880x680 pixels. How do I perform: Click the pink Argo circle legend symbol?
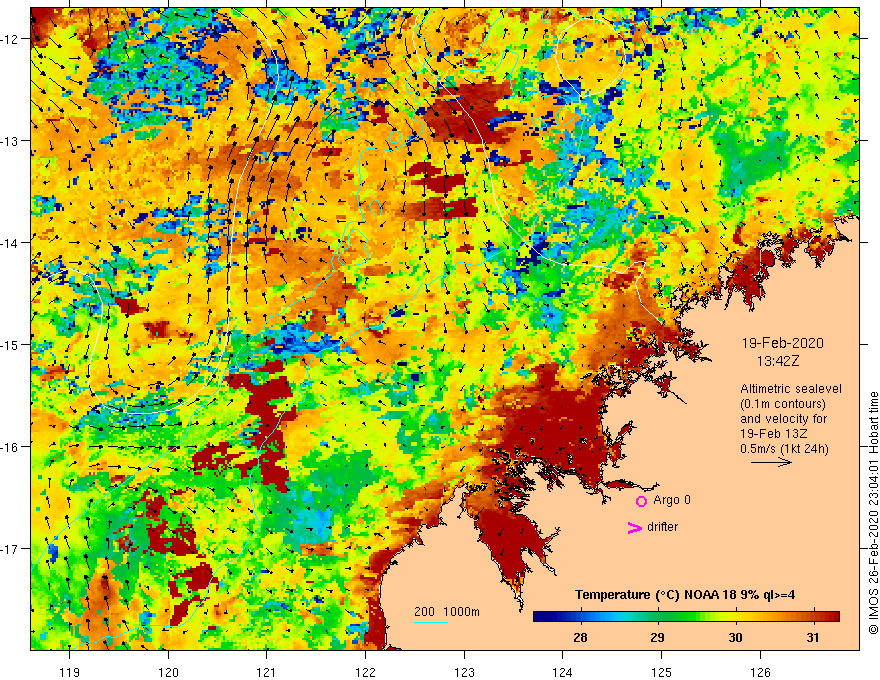(x=641, y=501)
